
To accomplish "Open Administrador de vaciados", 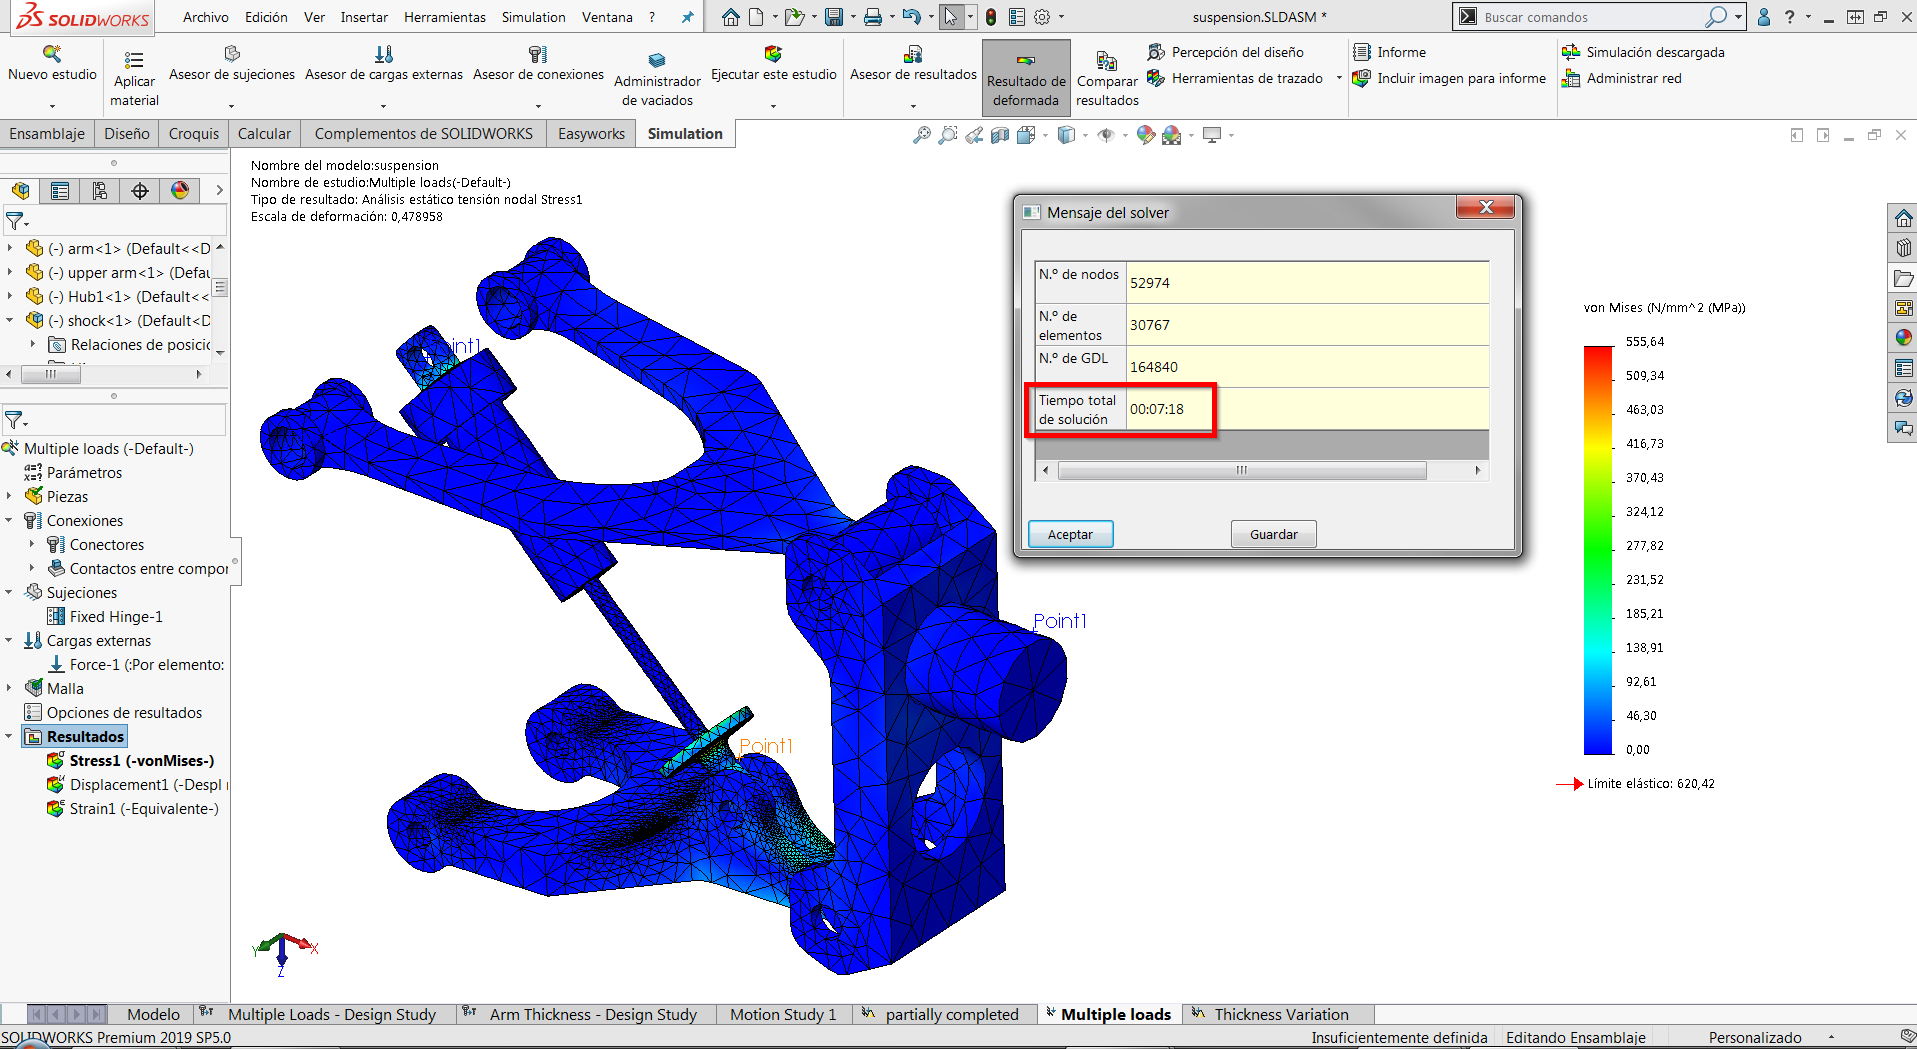I will pos(656,60).
